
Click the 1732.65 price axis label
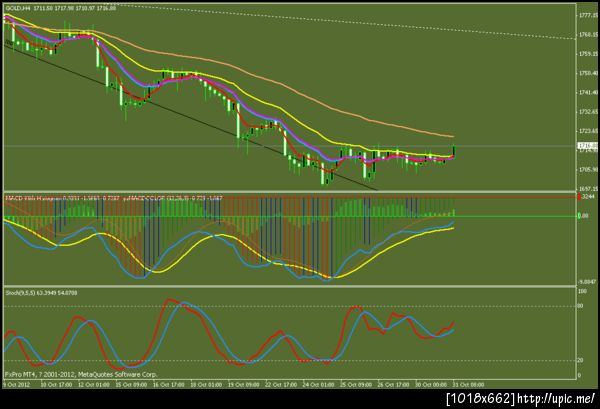tap(588, 112)
